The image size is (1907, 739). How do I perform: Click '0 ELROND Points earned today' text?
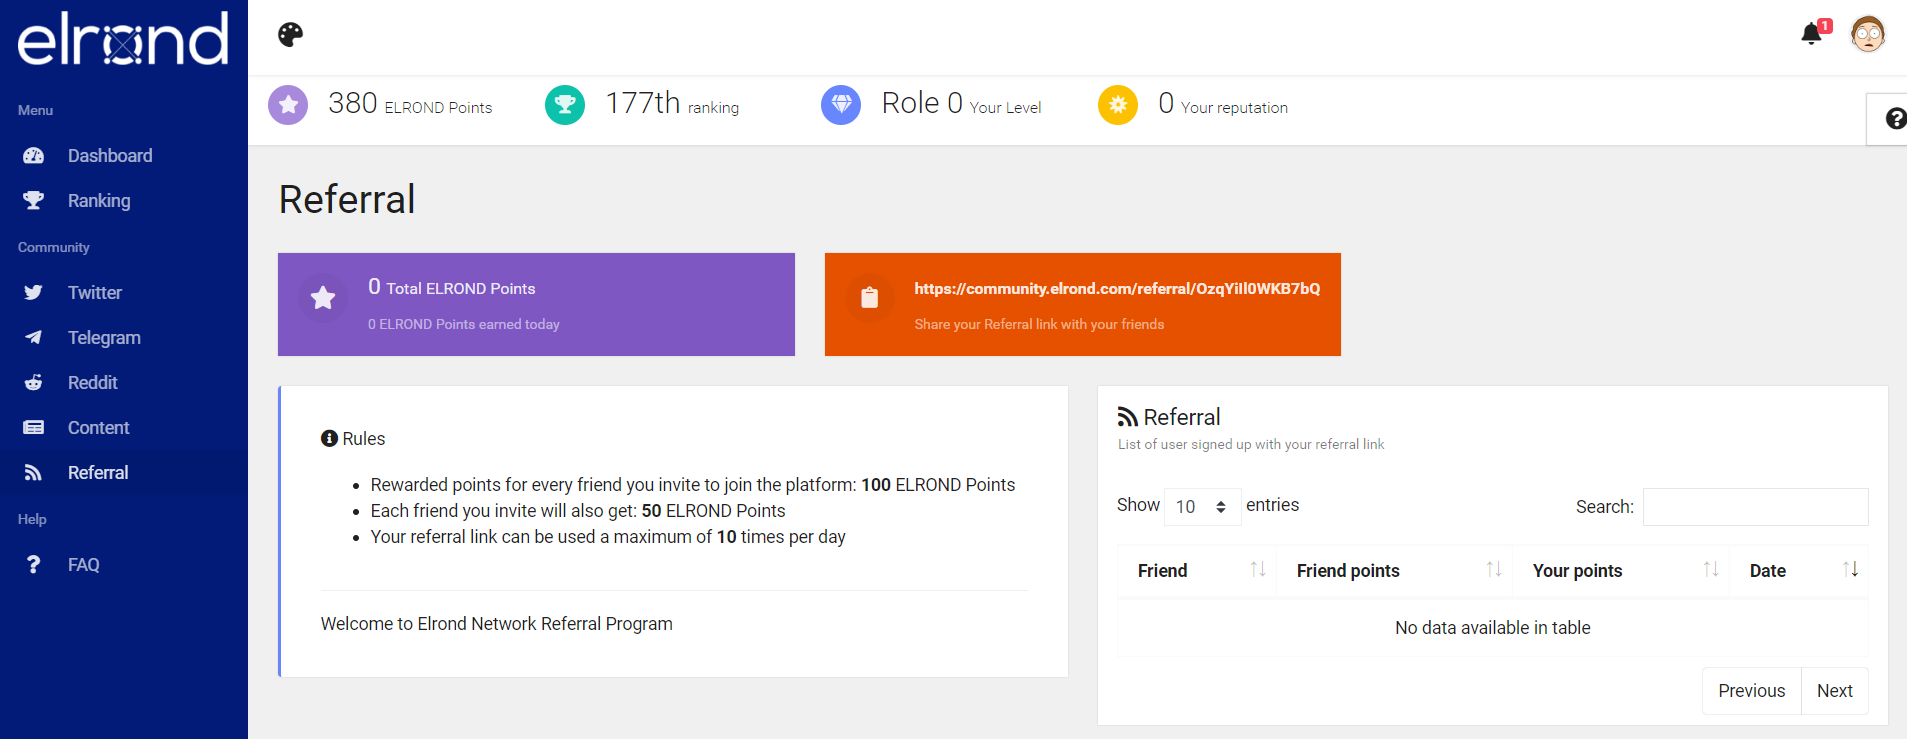pyautogui.click(x=463, y=325)
